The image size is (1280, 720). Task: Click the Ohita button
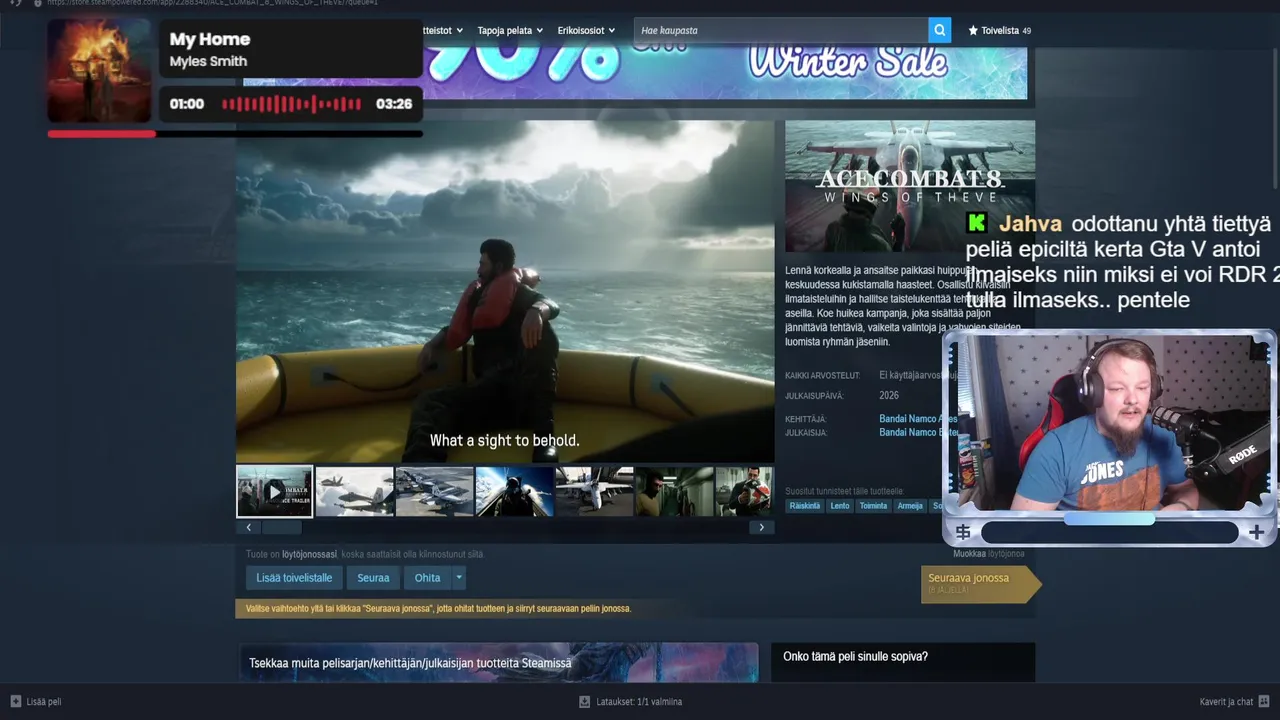[427, 578]
